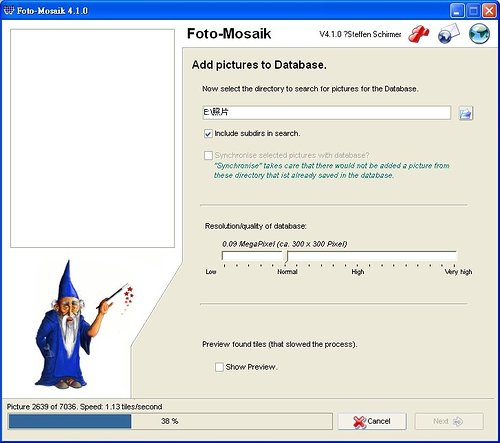Click the '0.09 MegaPixel' resolution text

point(284,244)
